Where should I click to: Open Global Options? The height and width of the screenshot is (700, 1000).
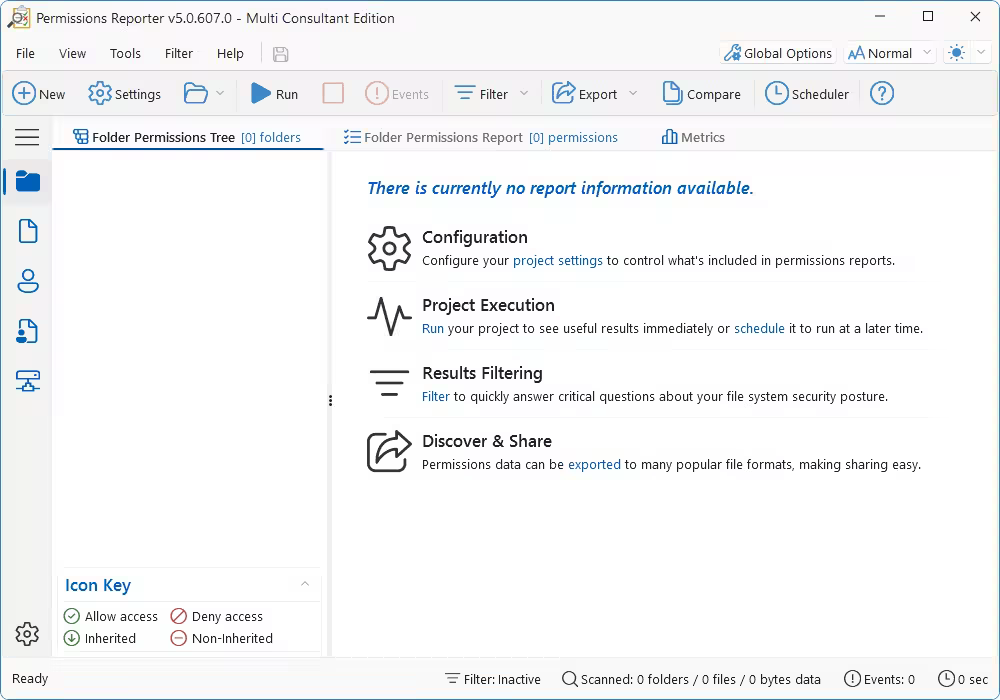(x=777, y=52)
